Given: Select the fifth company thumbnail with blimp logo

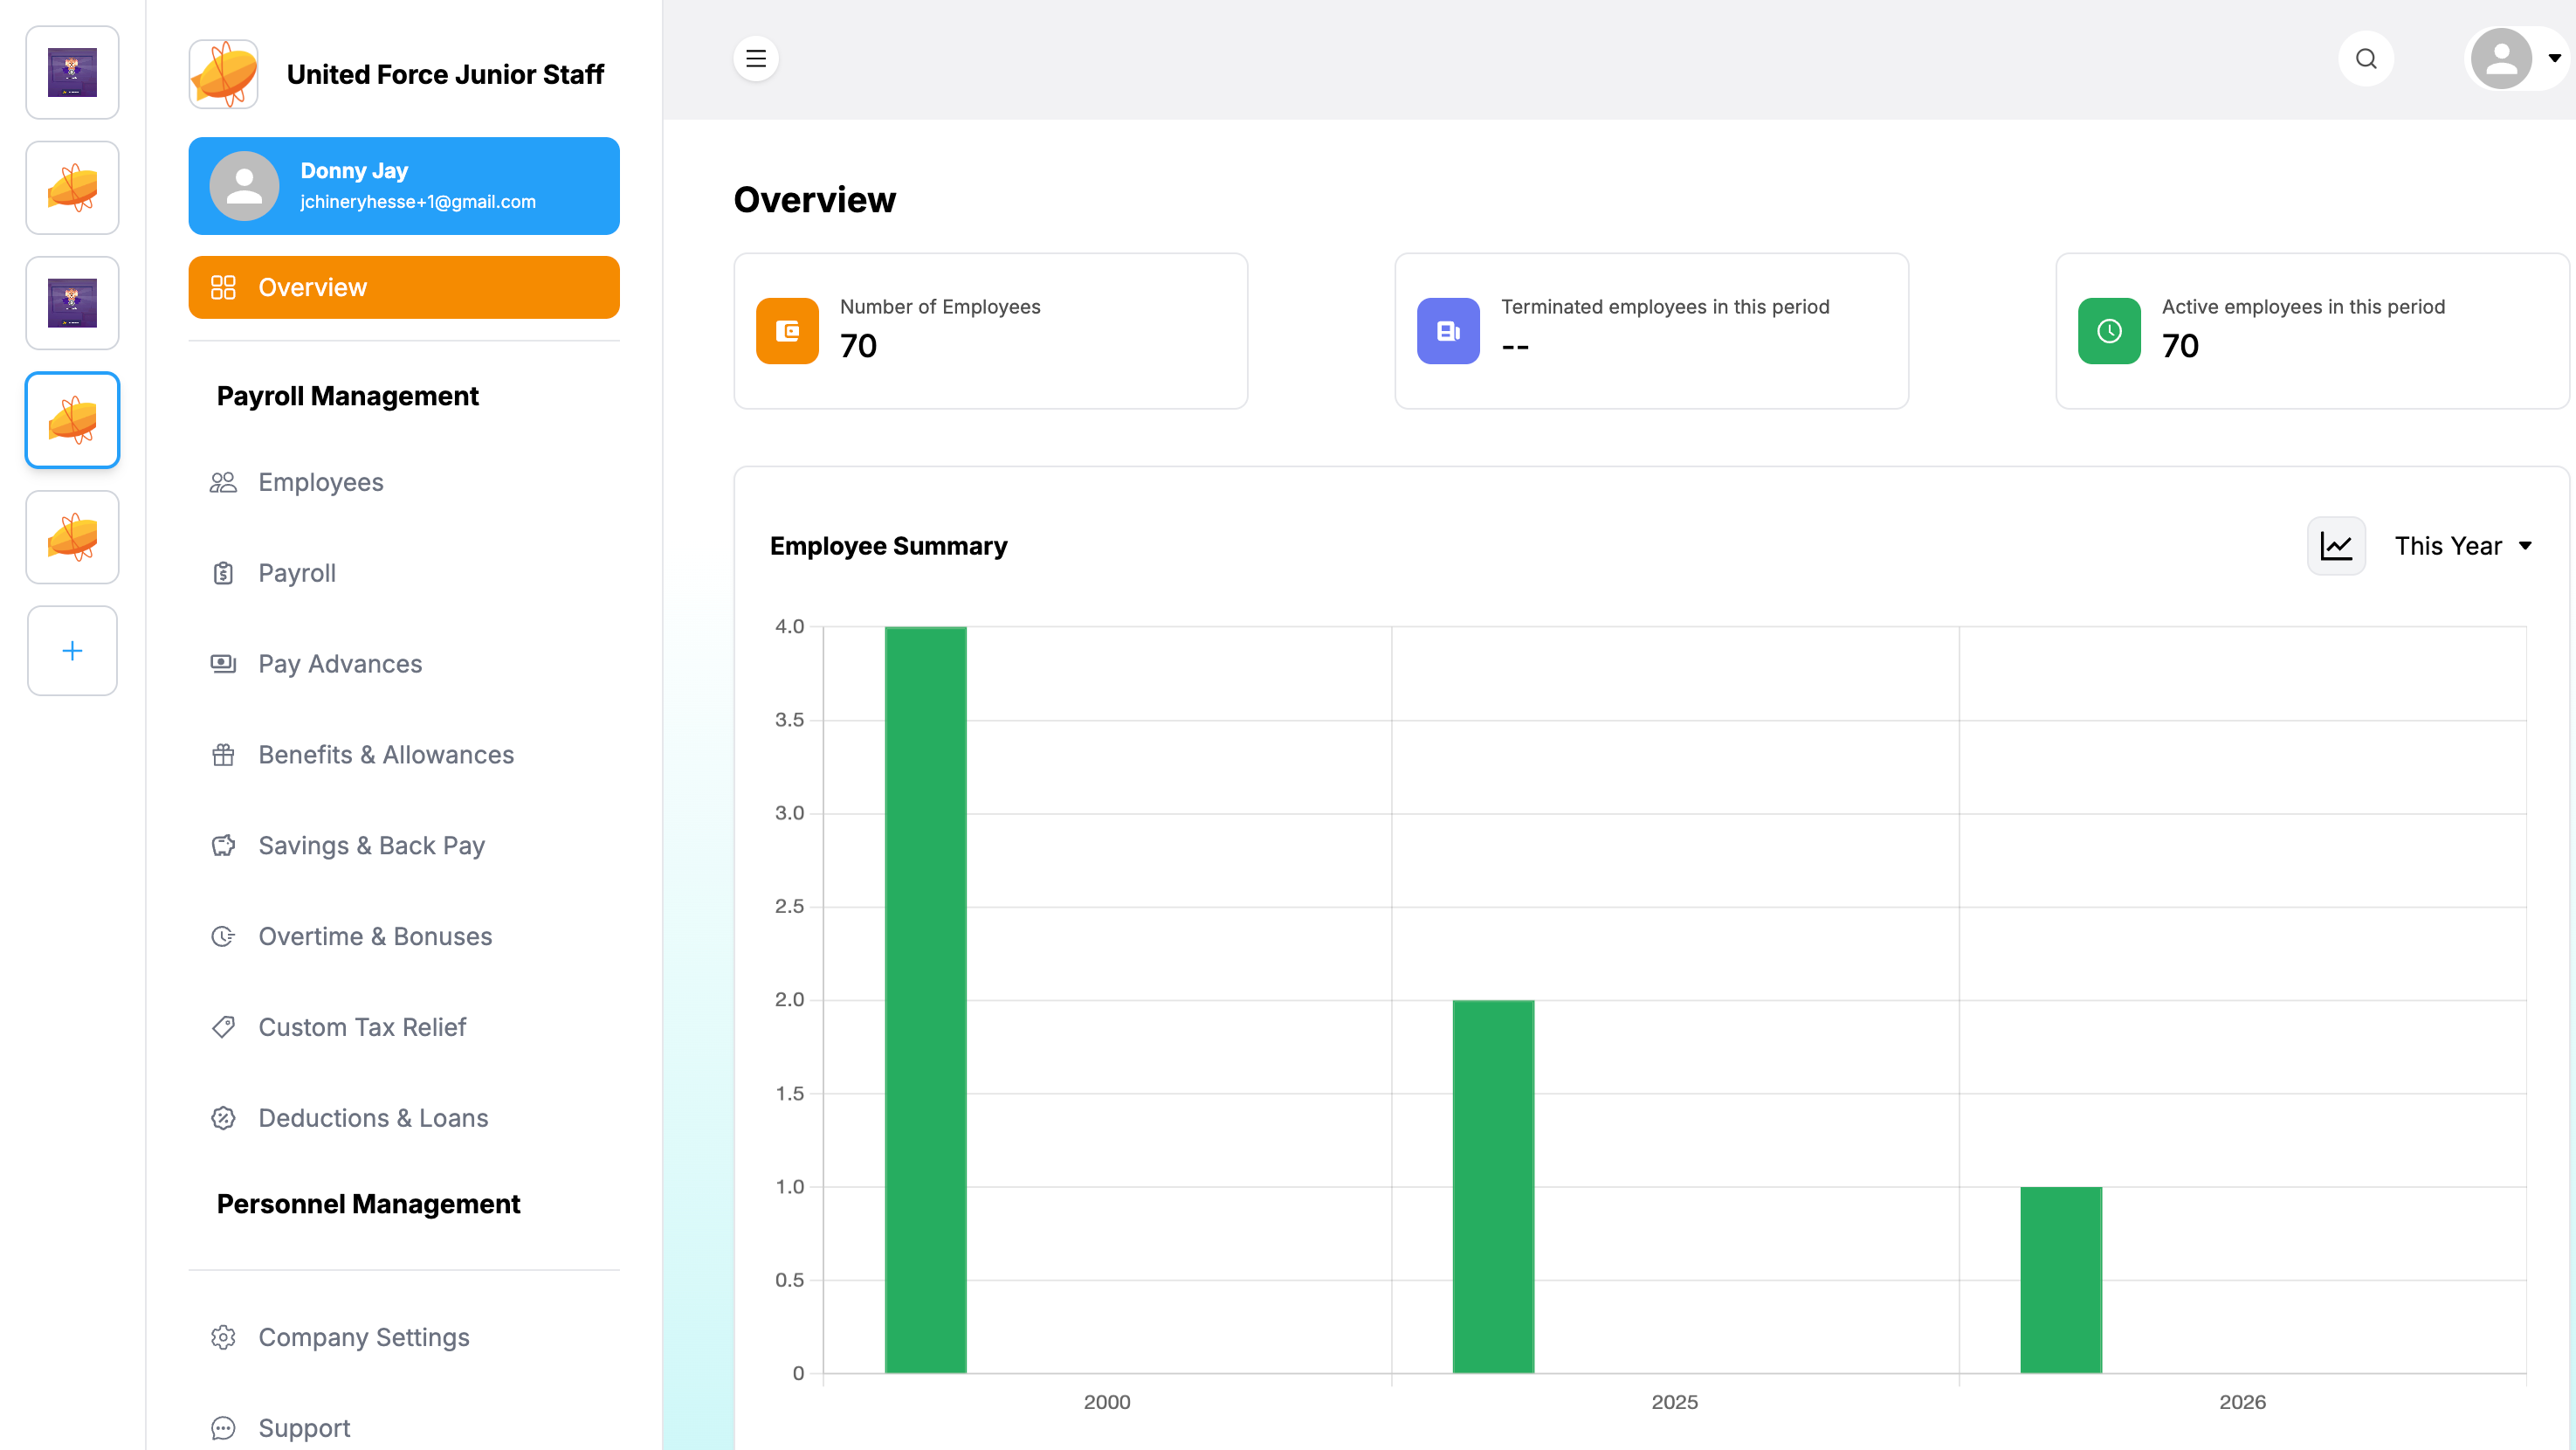Looking at the screenshot, I should tap(72, 537).
